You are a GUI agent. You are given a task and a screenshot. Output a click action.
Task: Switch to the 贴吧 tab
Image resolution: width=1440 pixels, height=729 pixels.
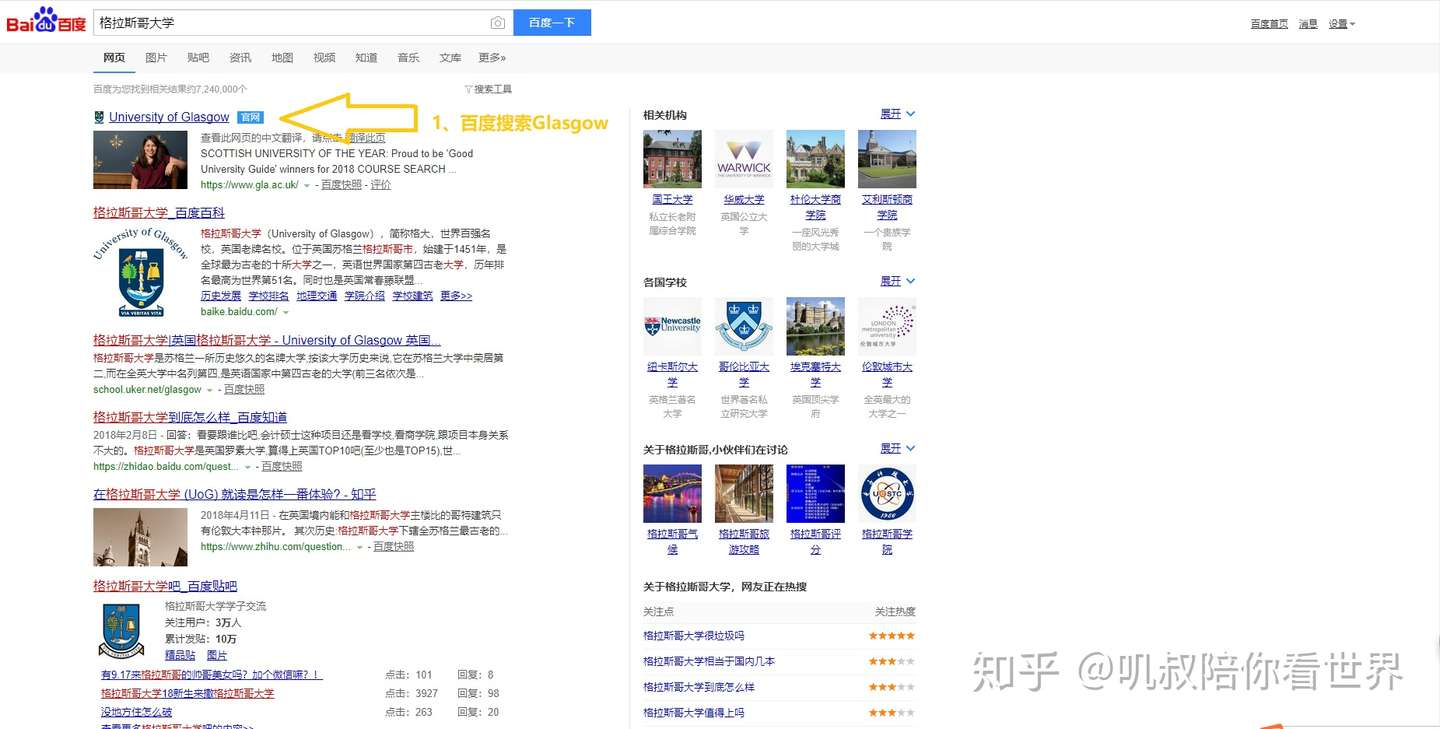198,58
